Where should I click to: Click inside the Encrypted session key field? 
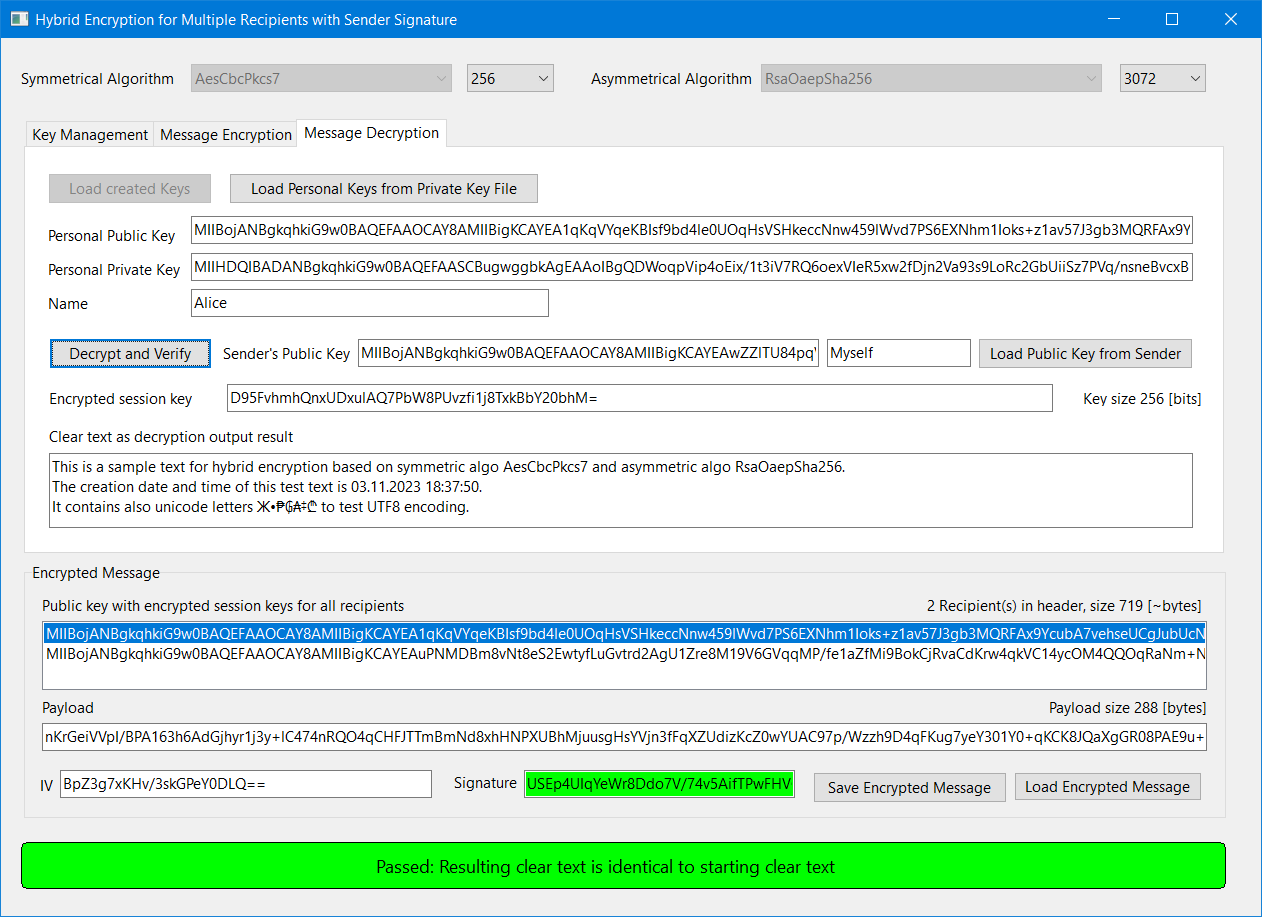[x=638, y=398]
